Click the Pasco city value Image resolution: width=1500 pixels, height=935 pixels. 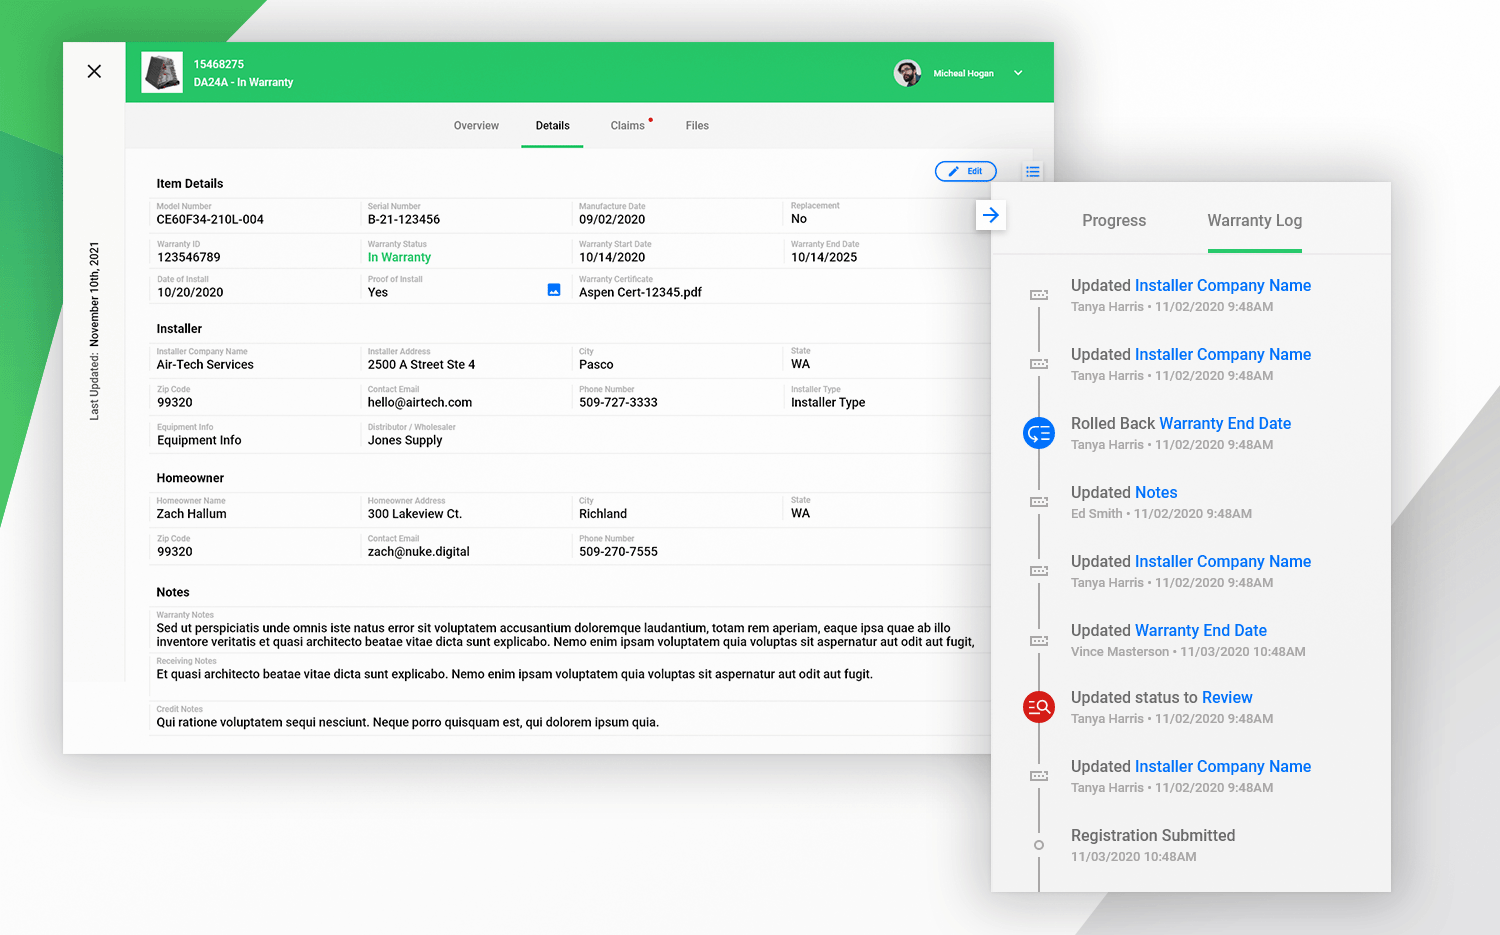point(596,365)
